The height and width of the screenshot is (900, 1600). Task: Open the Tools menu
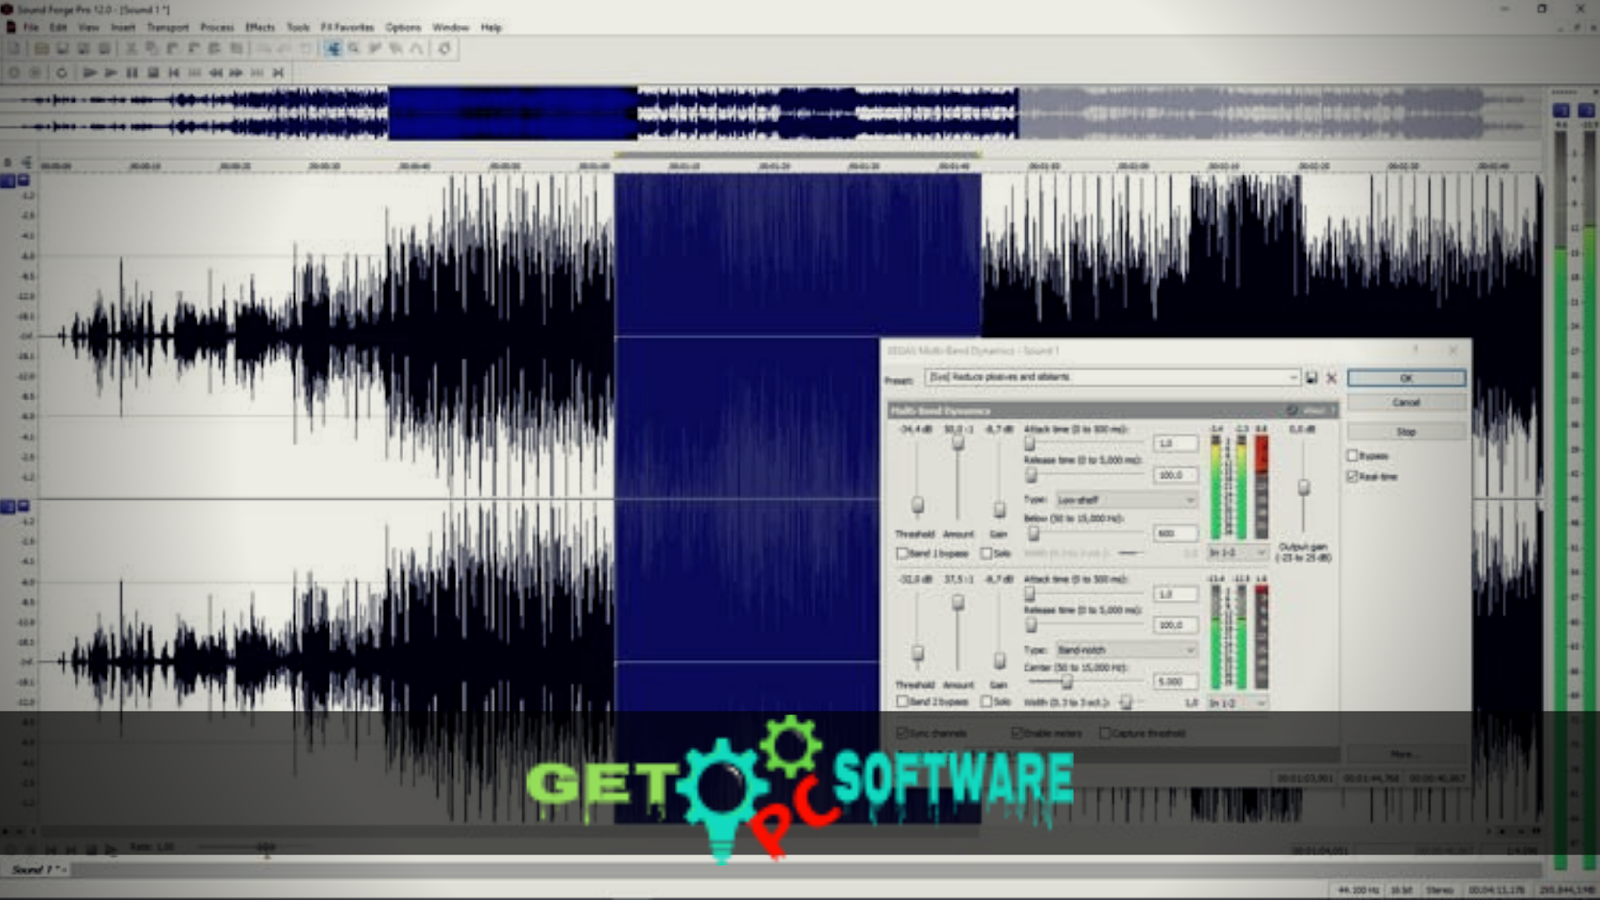[298, 27]
